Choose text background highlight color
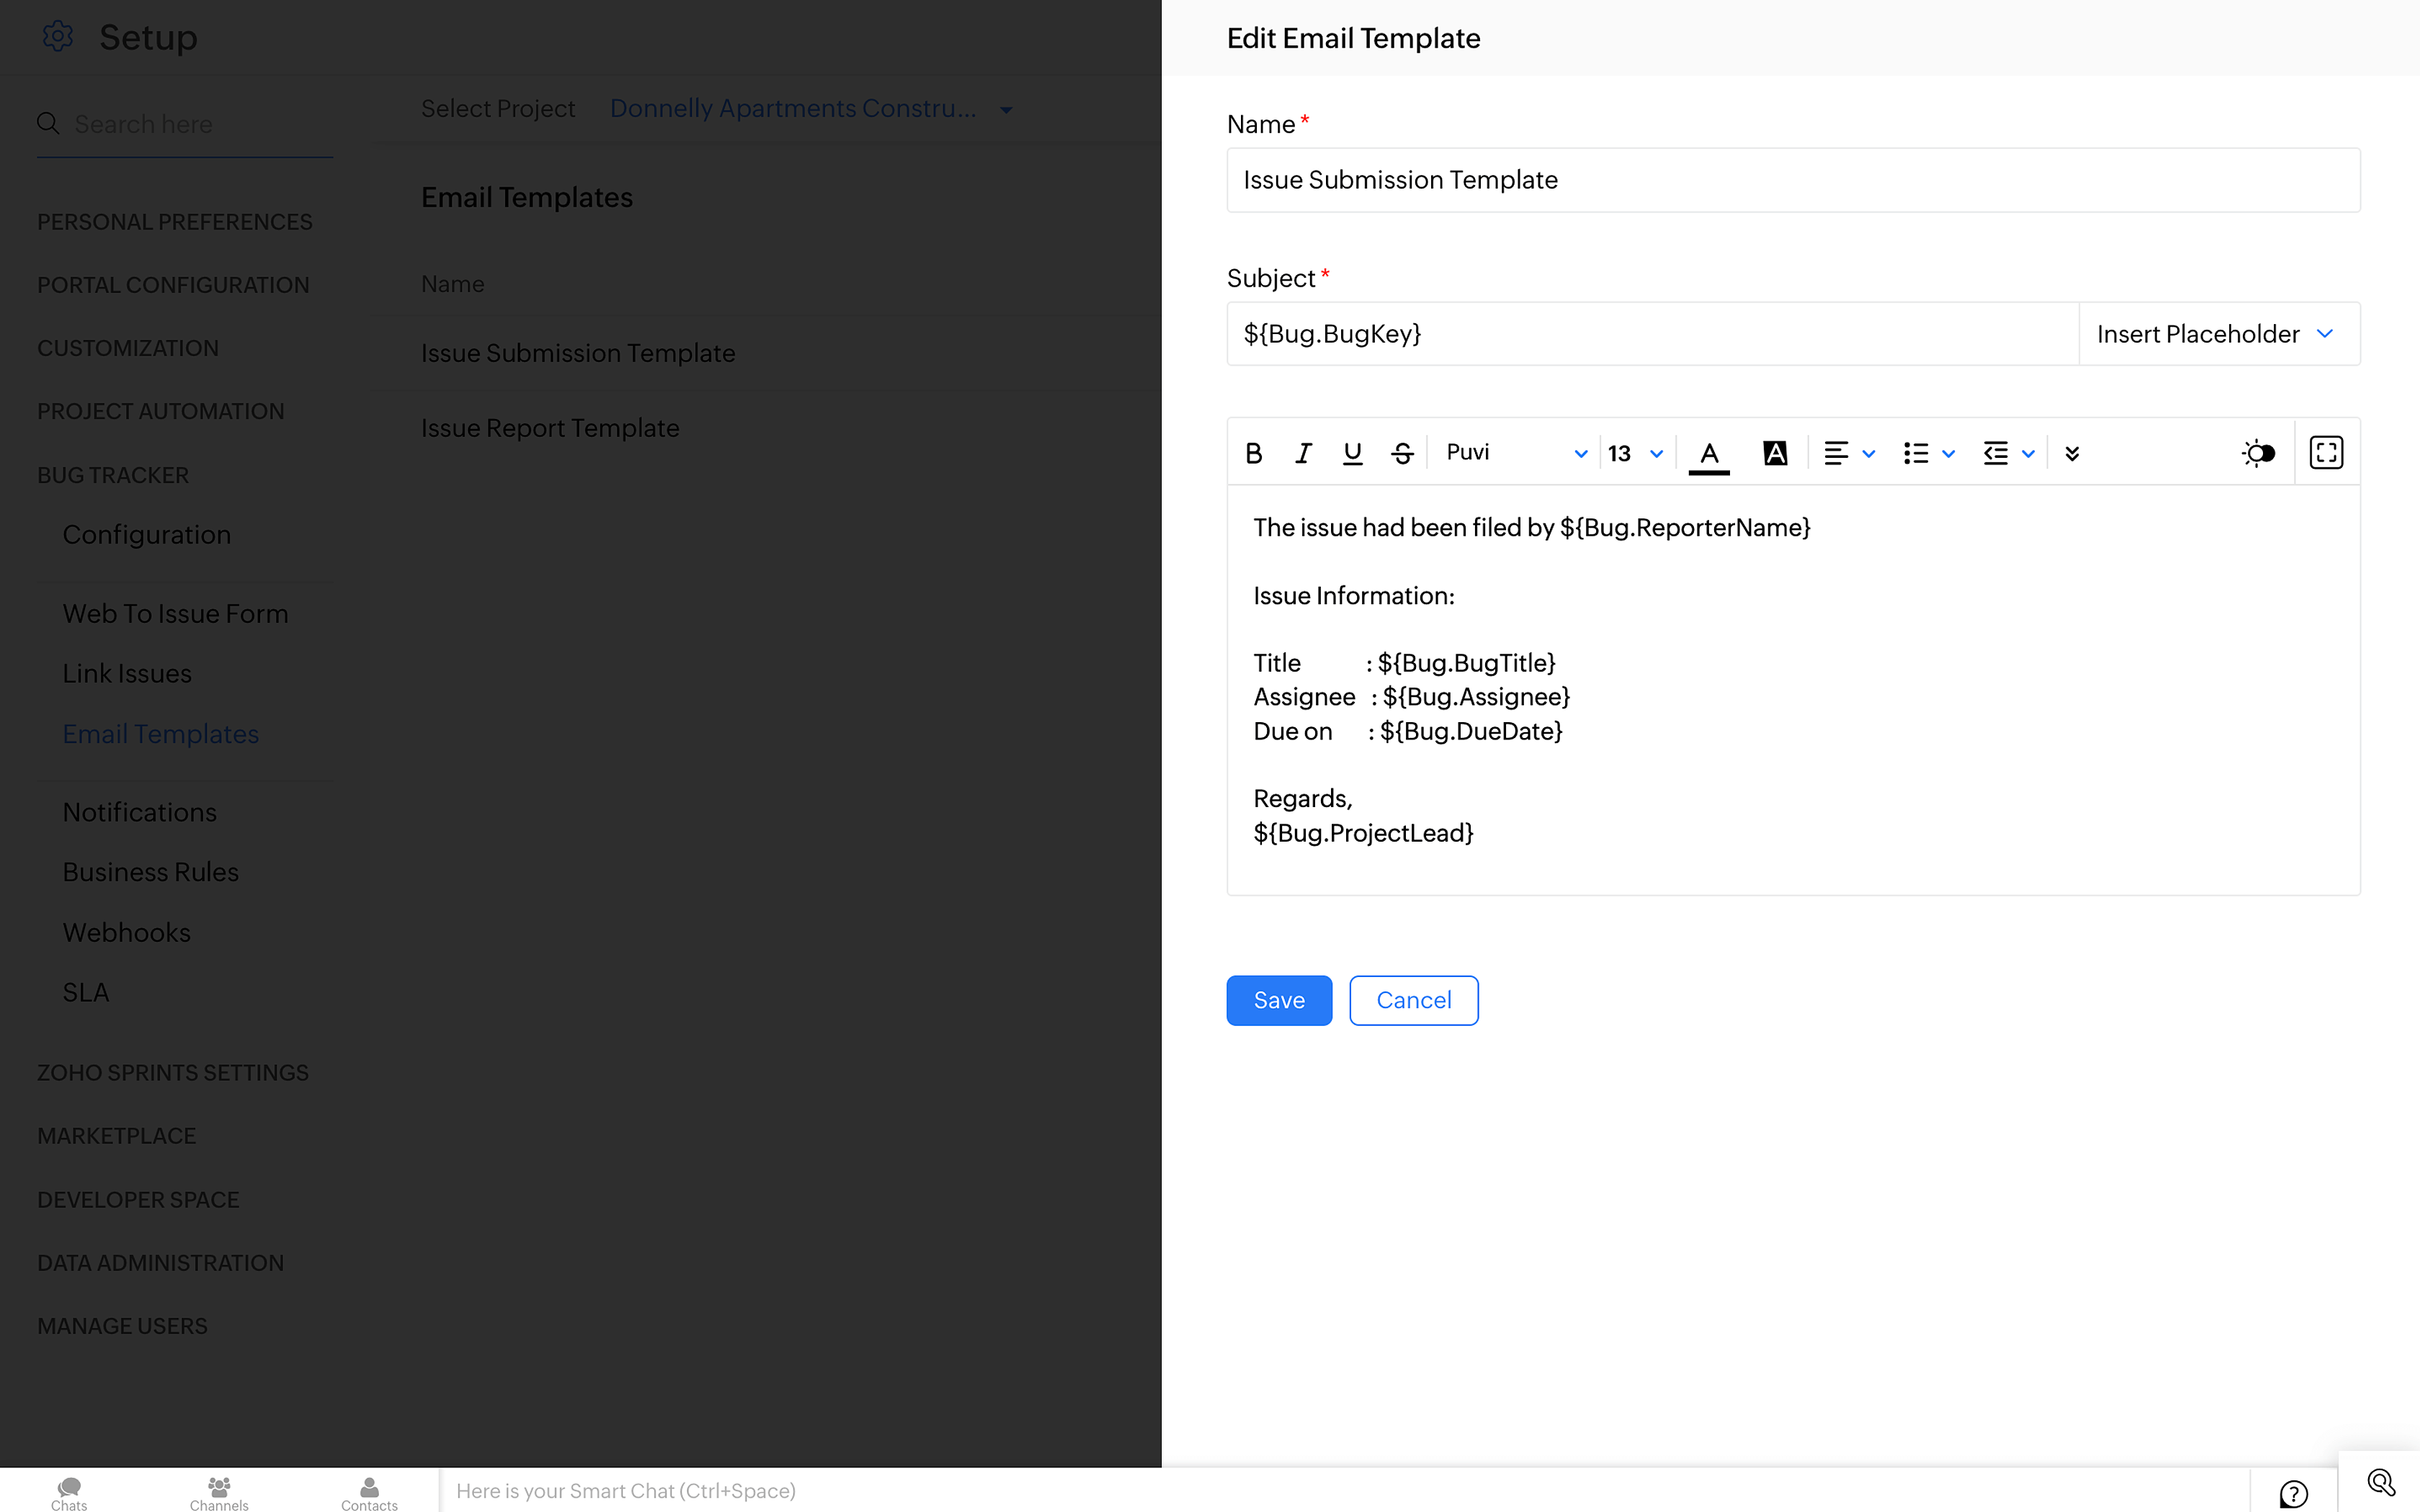This screenshot has width=2420, height=1512. point(1775,453)
